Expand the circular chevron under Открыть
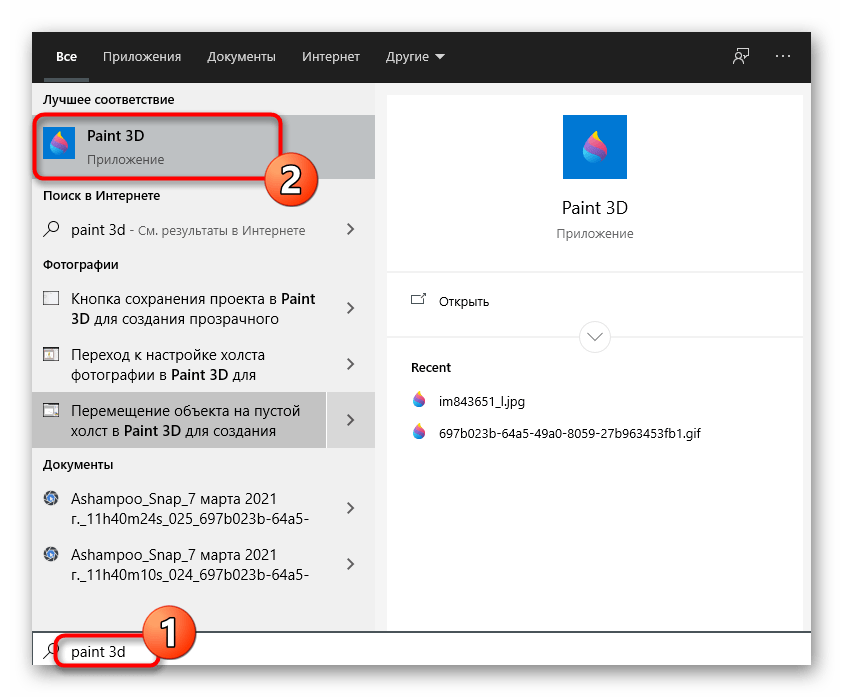Screen dimensions: 843x697 [594, 335]
